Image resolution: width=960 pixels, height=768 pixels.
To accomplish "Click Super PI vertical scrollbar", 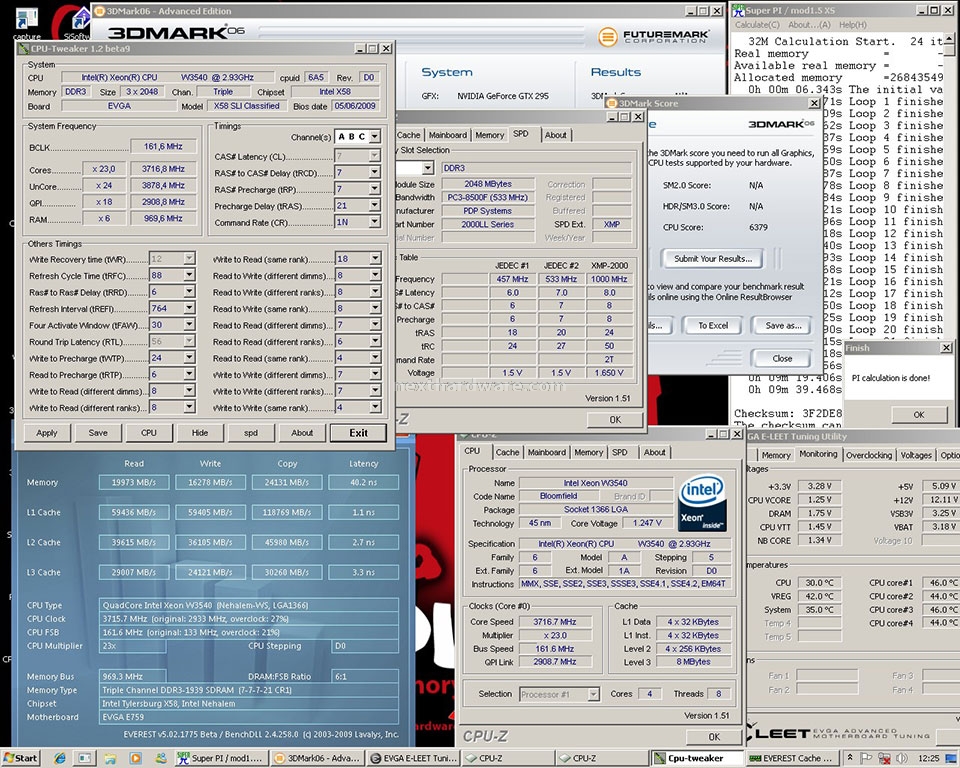I will (949, 184).
